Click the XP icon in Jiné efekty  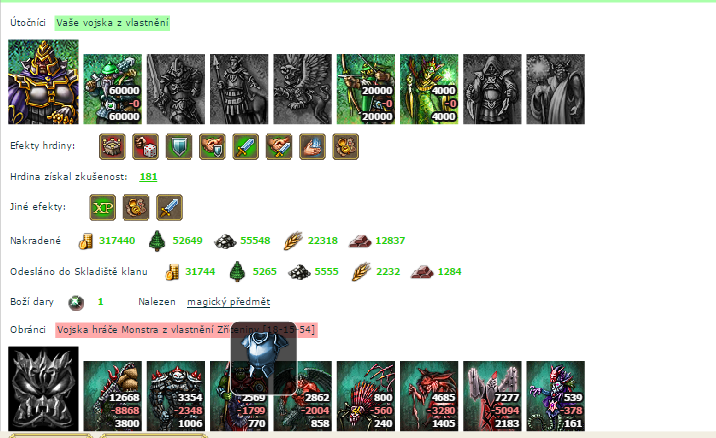click(102, 207)
